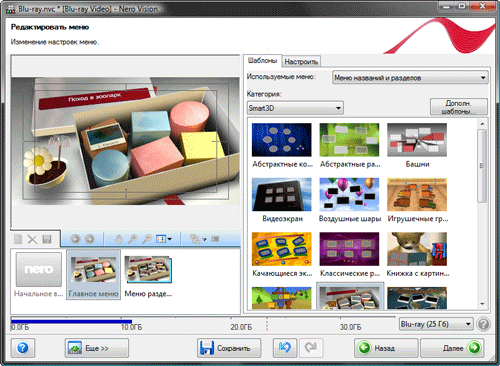Open the grid view options dropdown

tap(164, 239)
